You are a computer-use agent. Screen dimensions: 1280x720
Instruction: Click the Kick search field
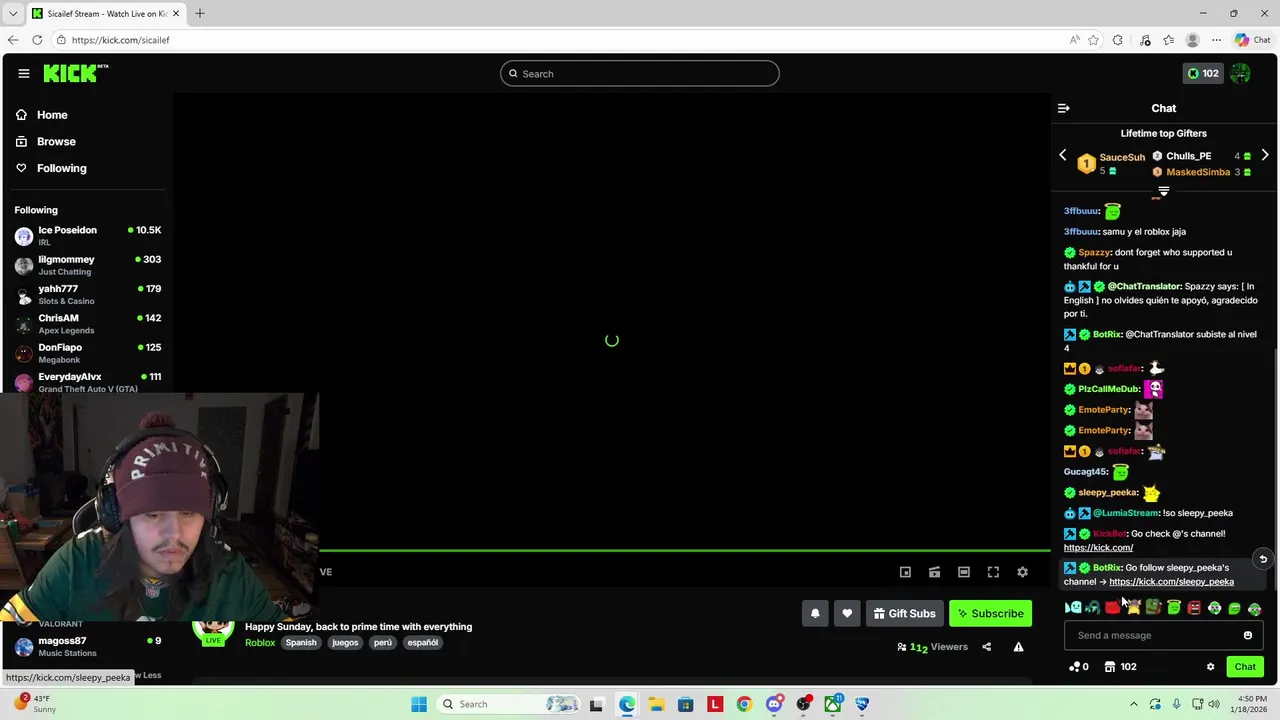(640, 74)
